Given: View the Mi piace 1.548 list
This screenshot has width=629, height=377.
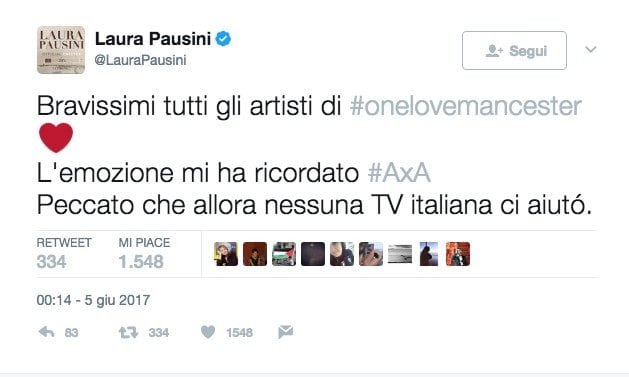Looking at the screenshot, I should point(144,254).
